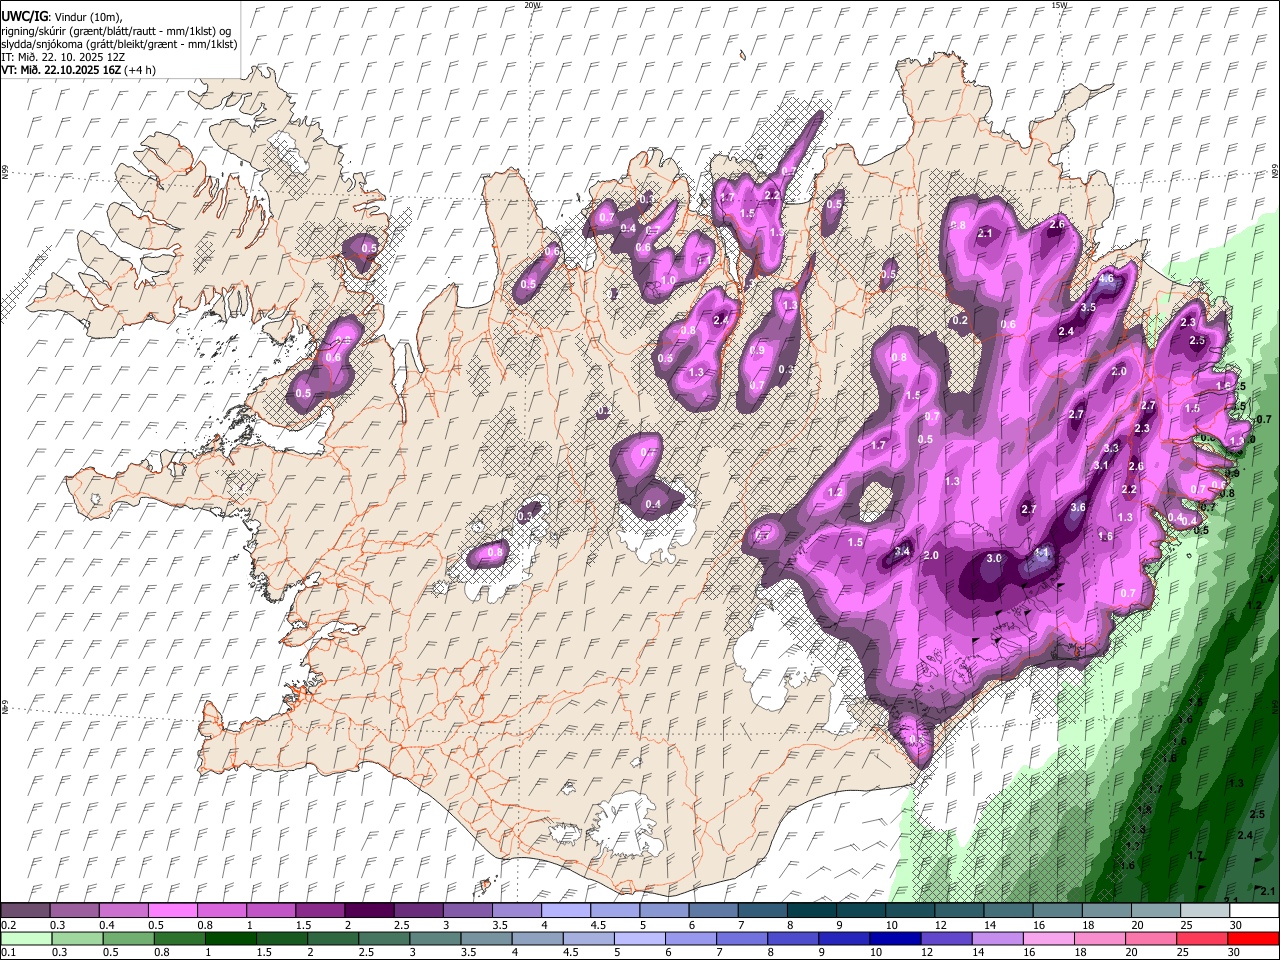The width and height of the screenshot is (1280, 960).
Task: Pick the white 30 swatch in the top snow scale
Action: tap(1254, 911)
